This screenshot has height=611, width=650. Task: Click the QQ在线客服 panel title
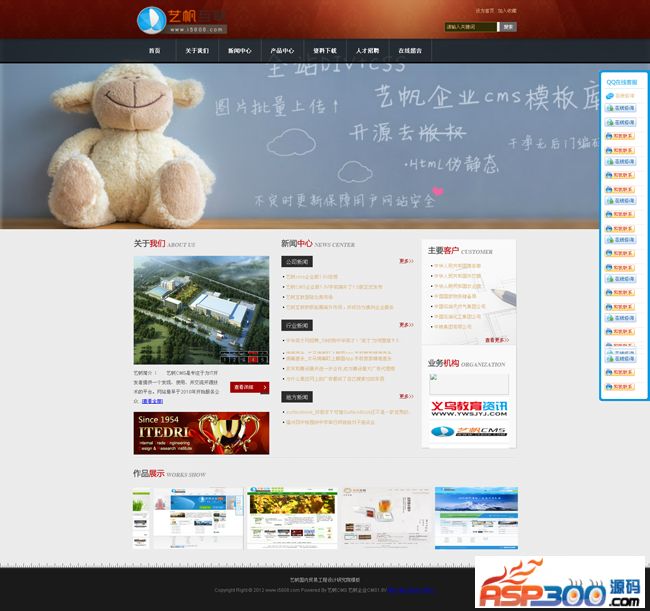[621, 82]
